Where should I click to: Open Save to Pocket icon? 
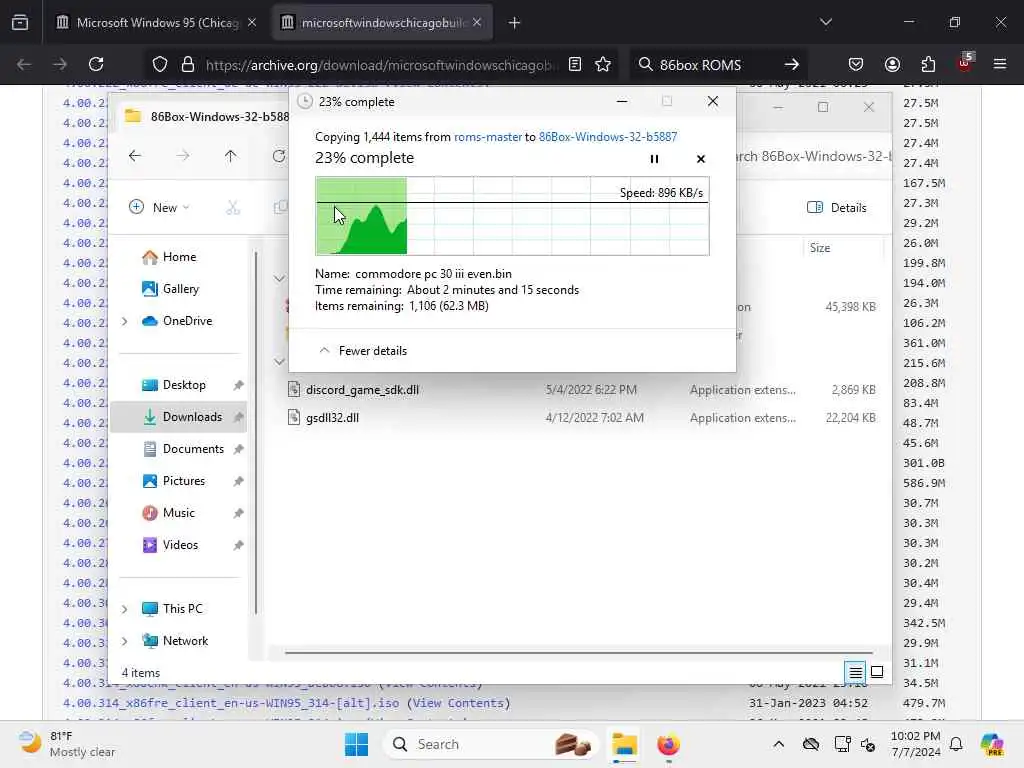click(x=856, y=64)
